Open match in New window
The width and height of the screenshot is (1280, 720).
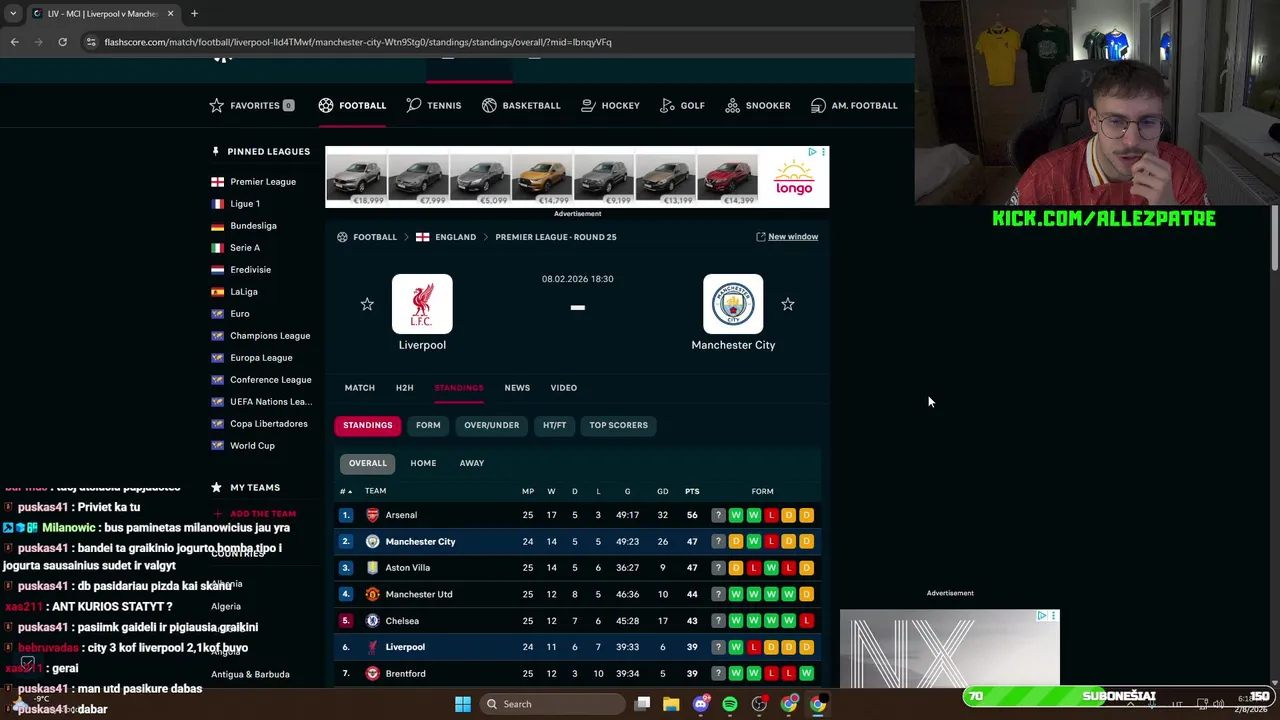pyautogui.click(x=786, y=237)
